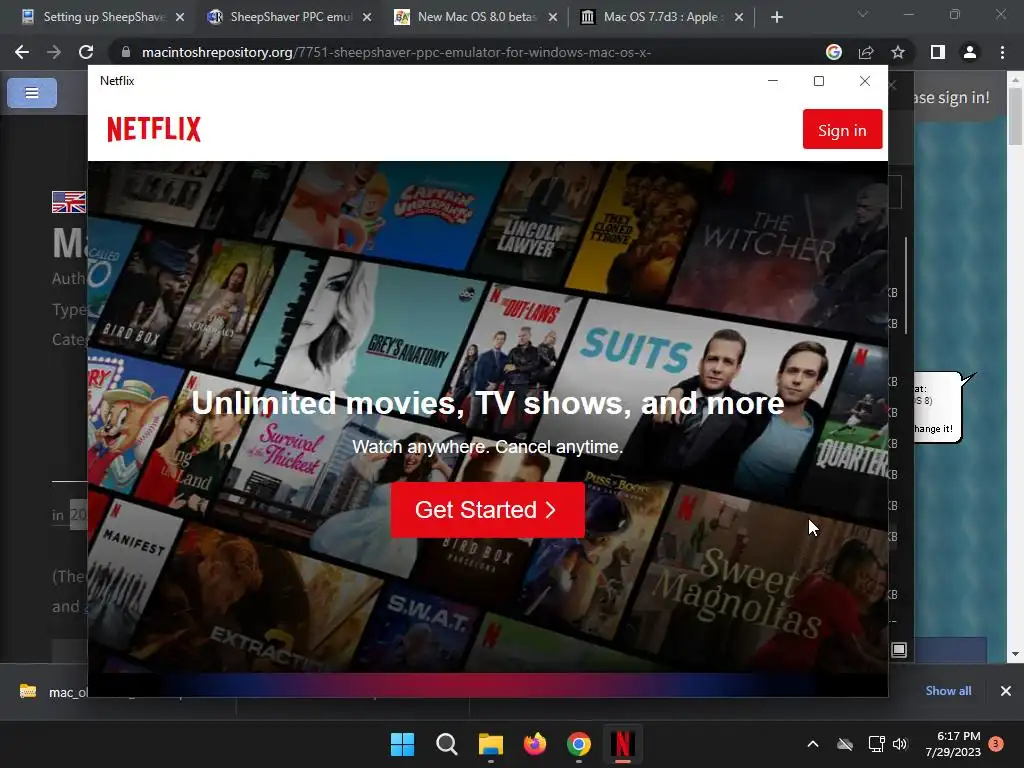This screenshot has height=768, width=1024.
Task: Open Chrome's three-dot menu
Action: point(1002,52)
